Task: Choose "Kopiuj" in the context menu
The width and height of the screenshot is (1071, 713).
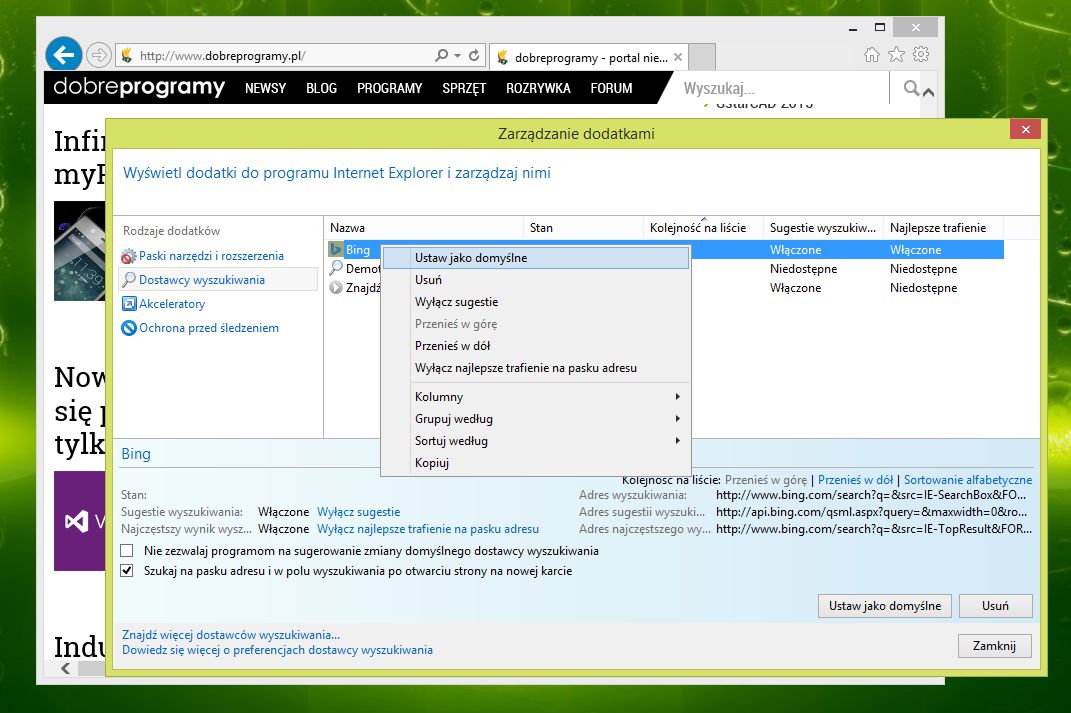Action: pyautogui.click(x=536, y=462)
